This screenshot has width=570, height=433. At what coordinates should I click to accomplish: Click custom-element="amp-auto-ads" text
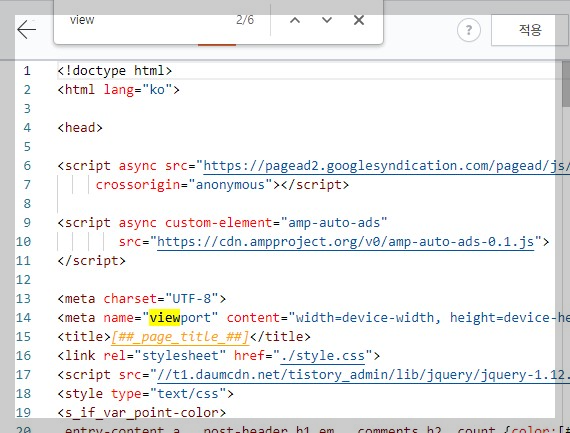coord(276,222)
